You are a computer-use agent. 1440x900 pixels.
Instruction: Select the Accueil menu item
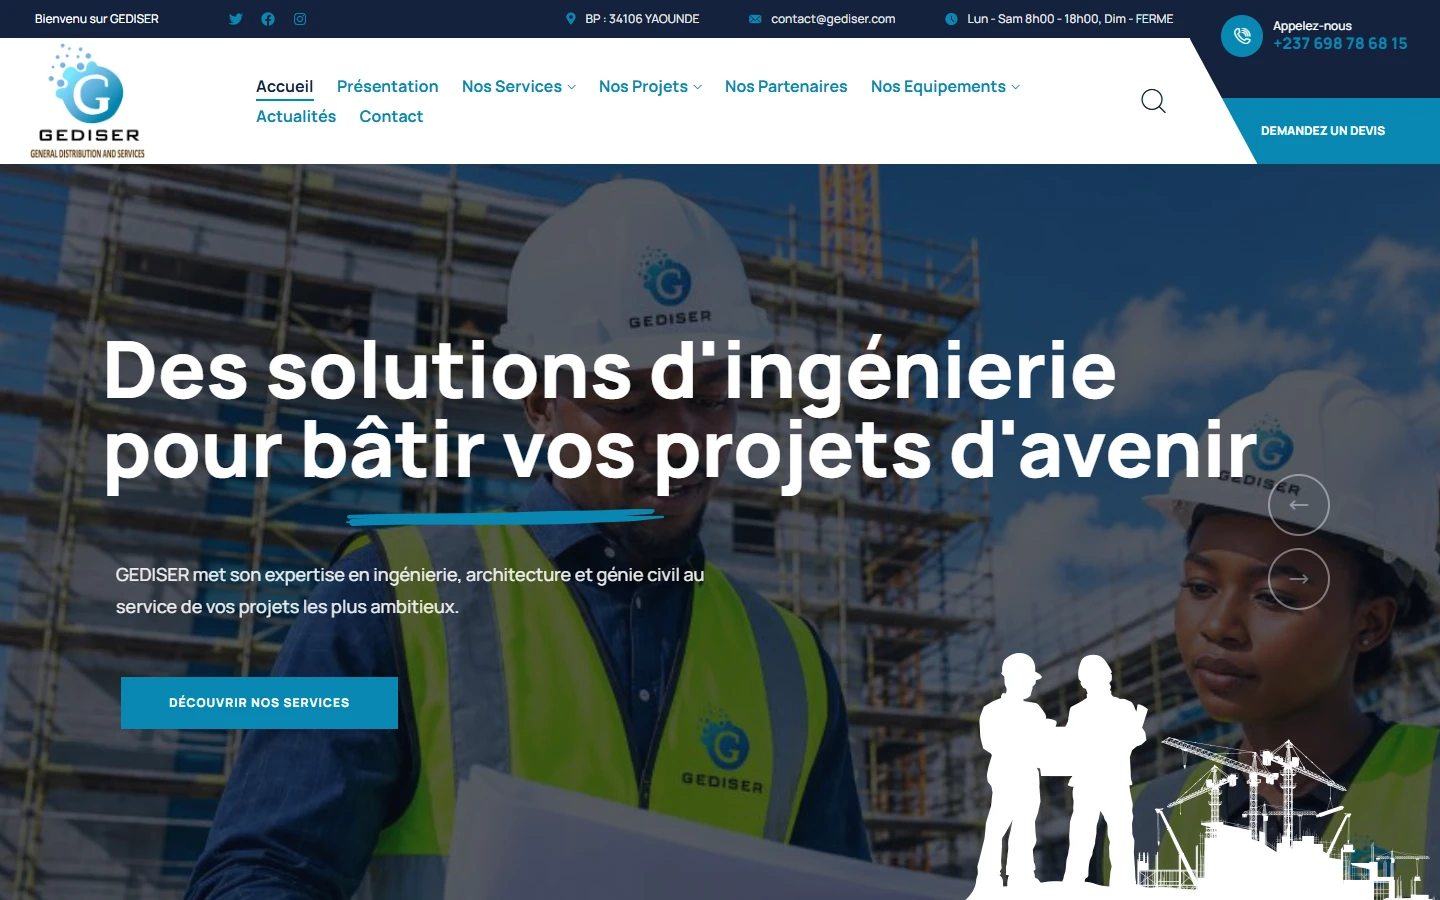(285, 87)
